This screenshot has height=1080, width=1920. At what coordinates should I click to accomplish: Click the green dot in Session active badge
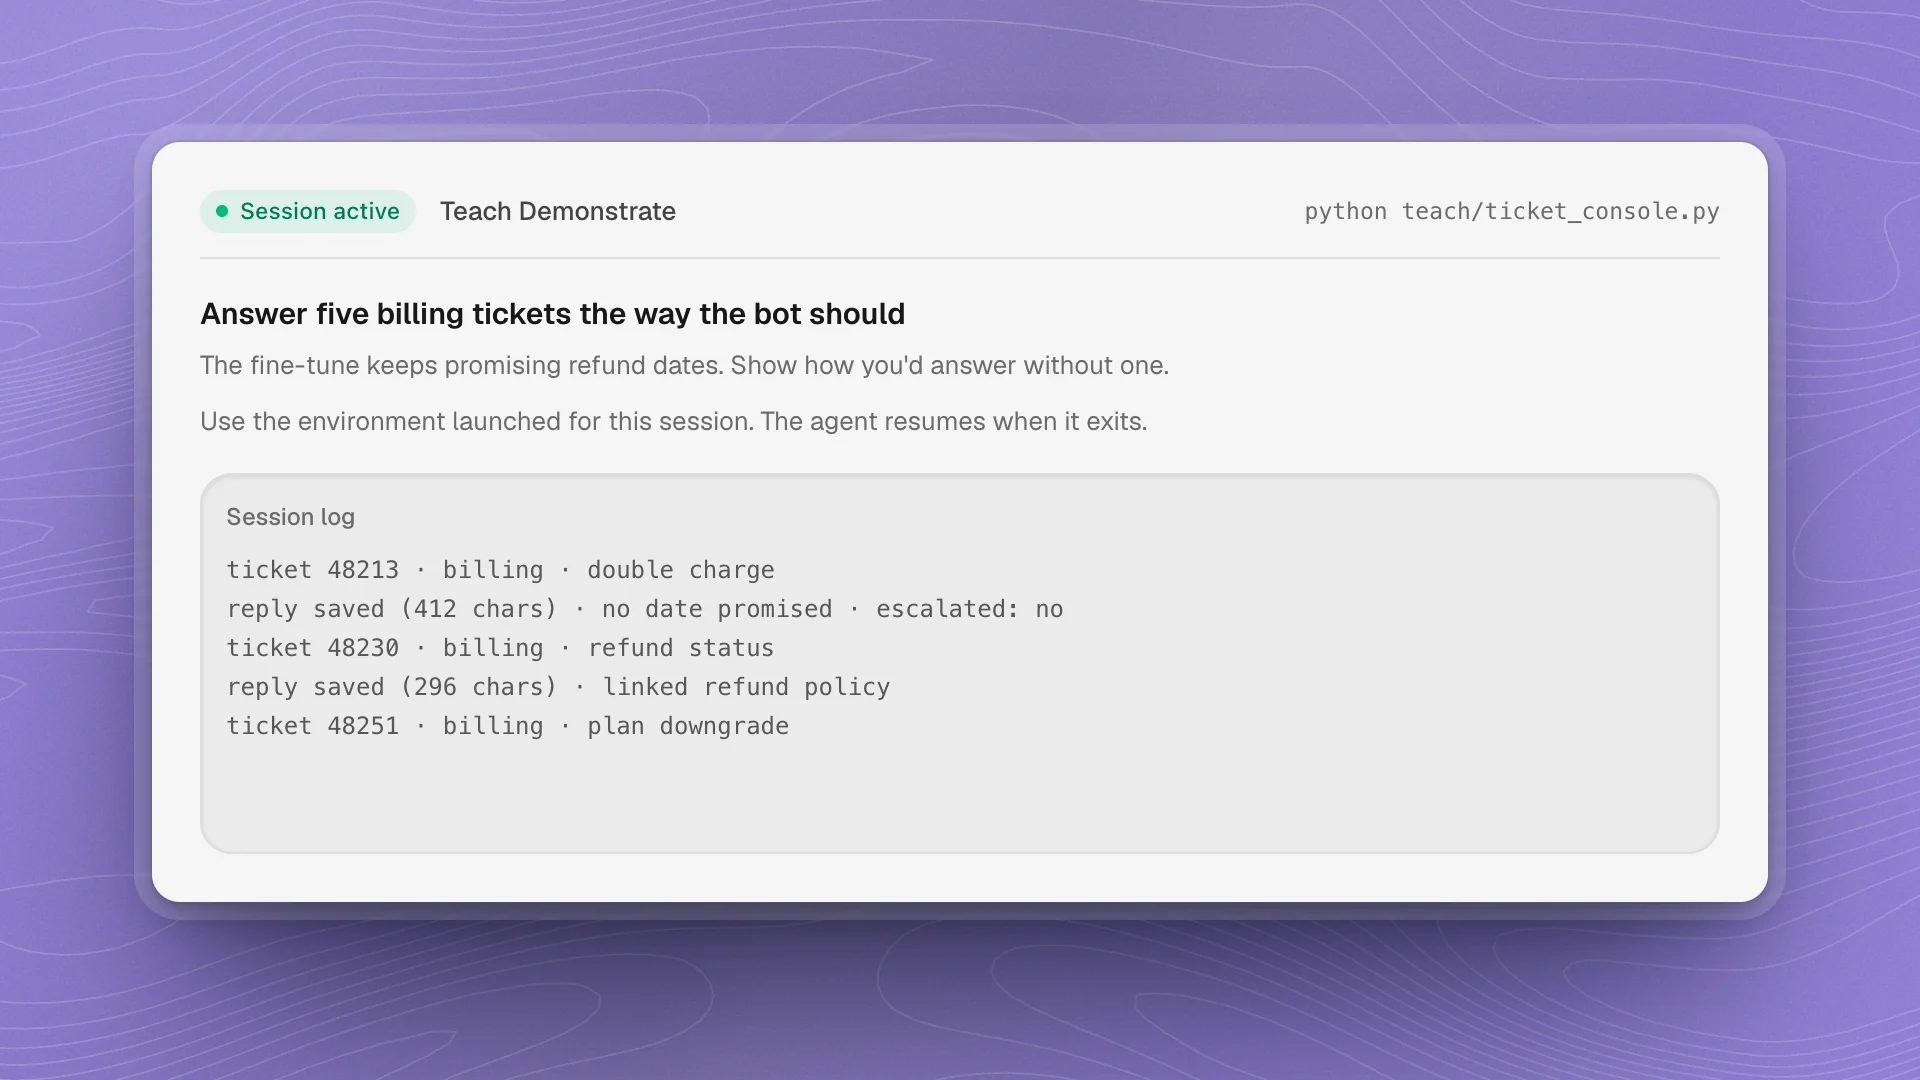click(222, 211)
